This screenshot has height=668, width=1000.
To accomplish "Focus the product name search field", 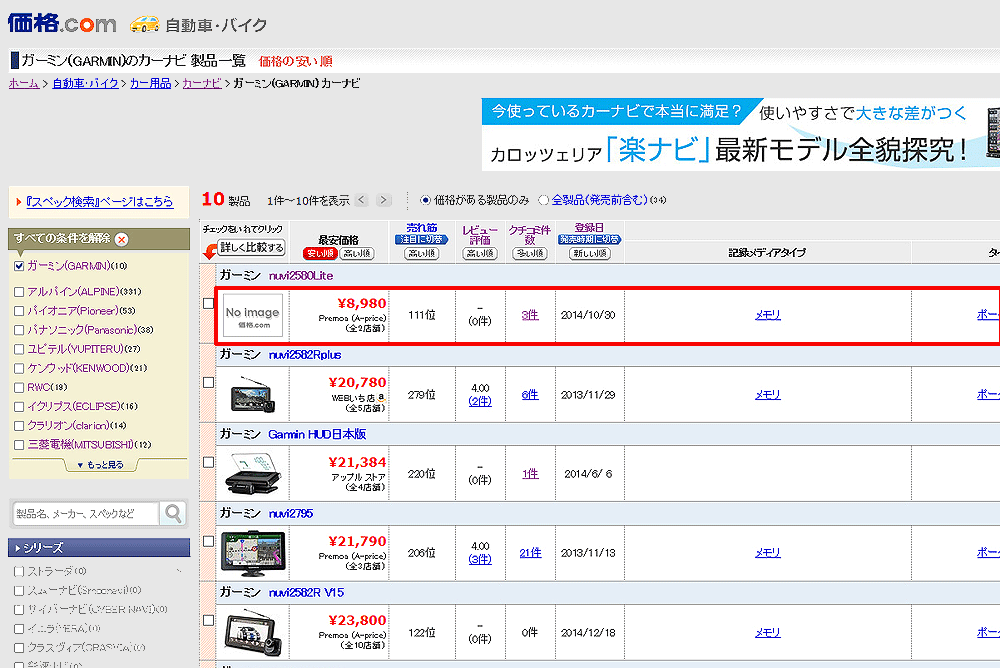I will [85, 514].
